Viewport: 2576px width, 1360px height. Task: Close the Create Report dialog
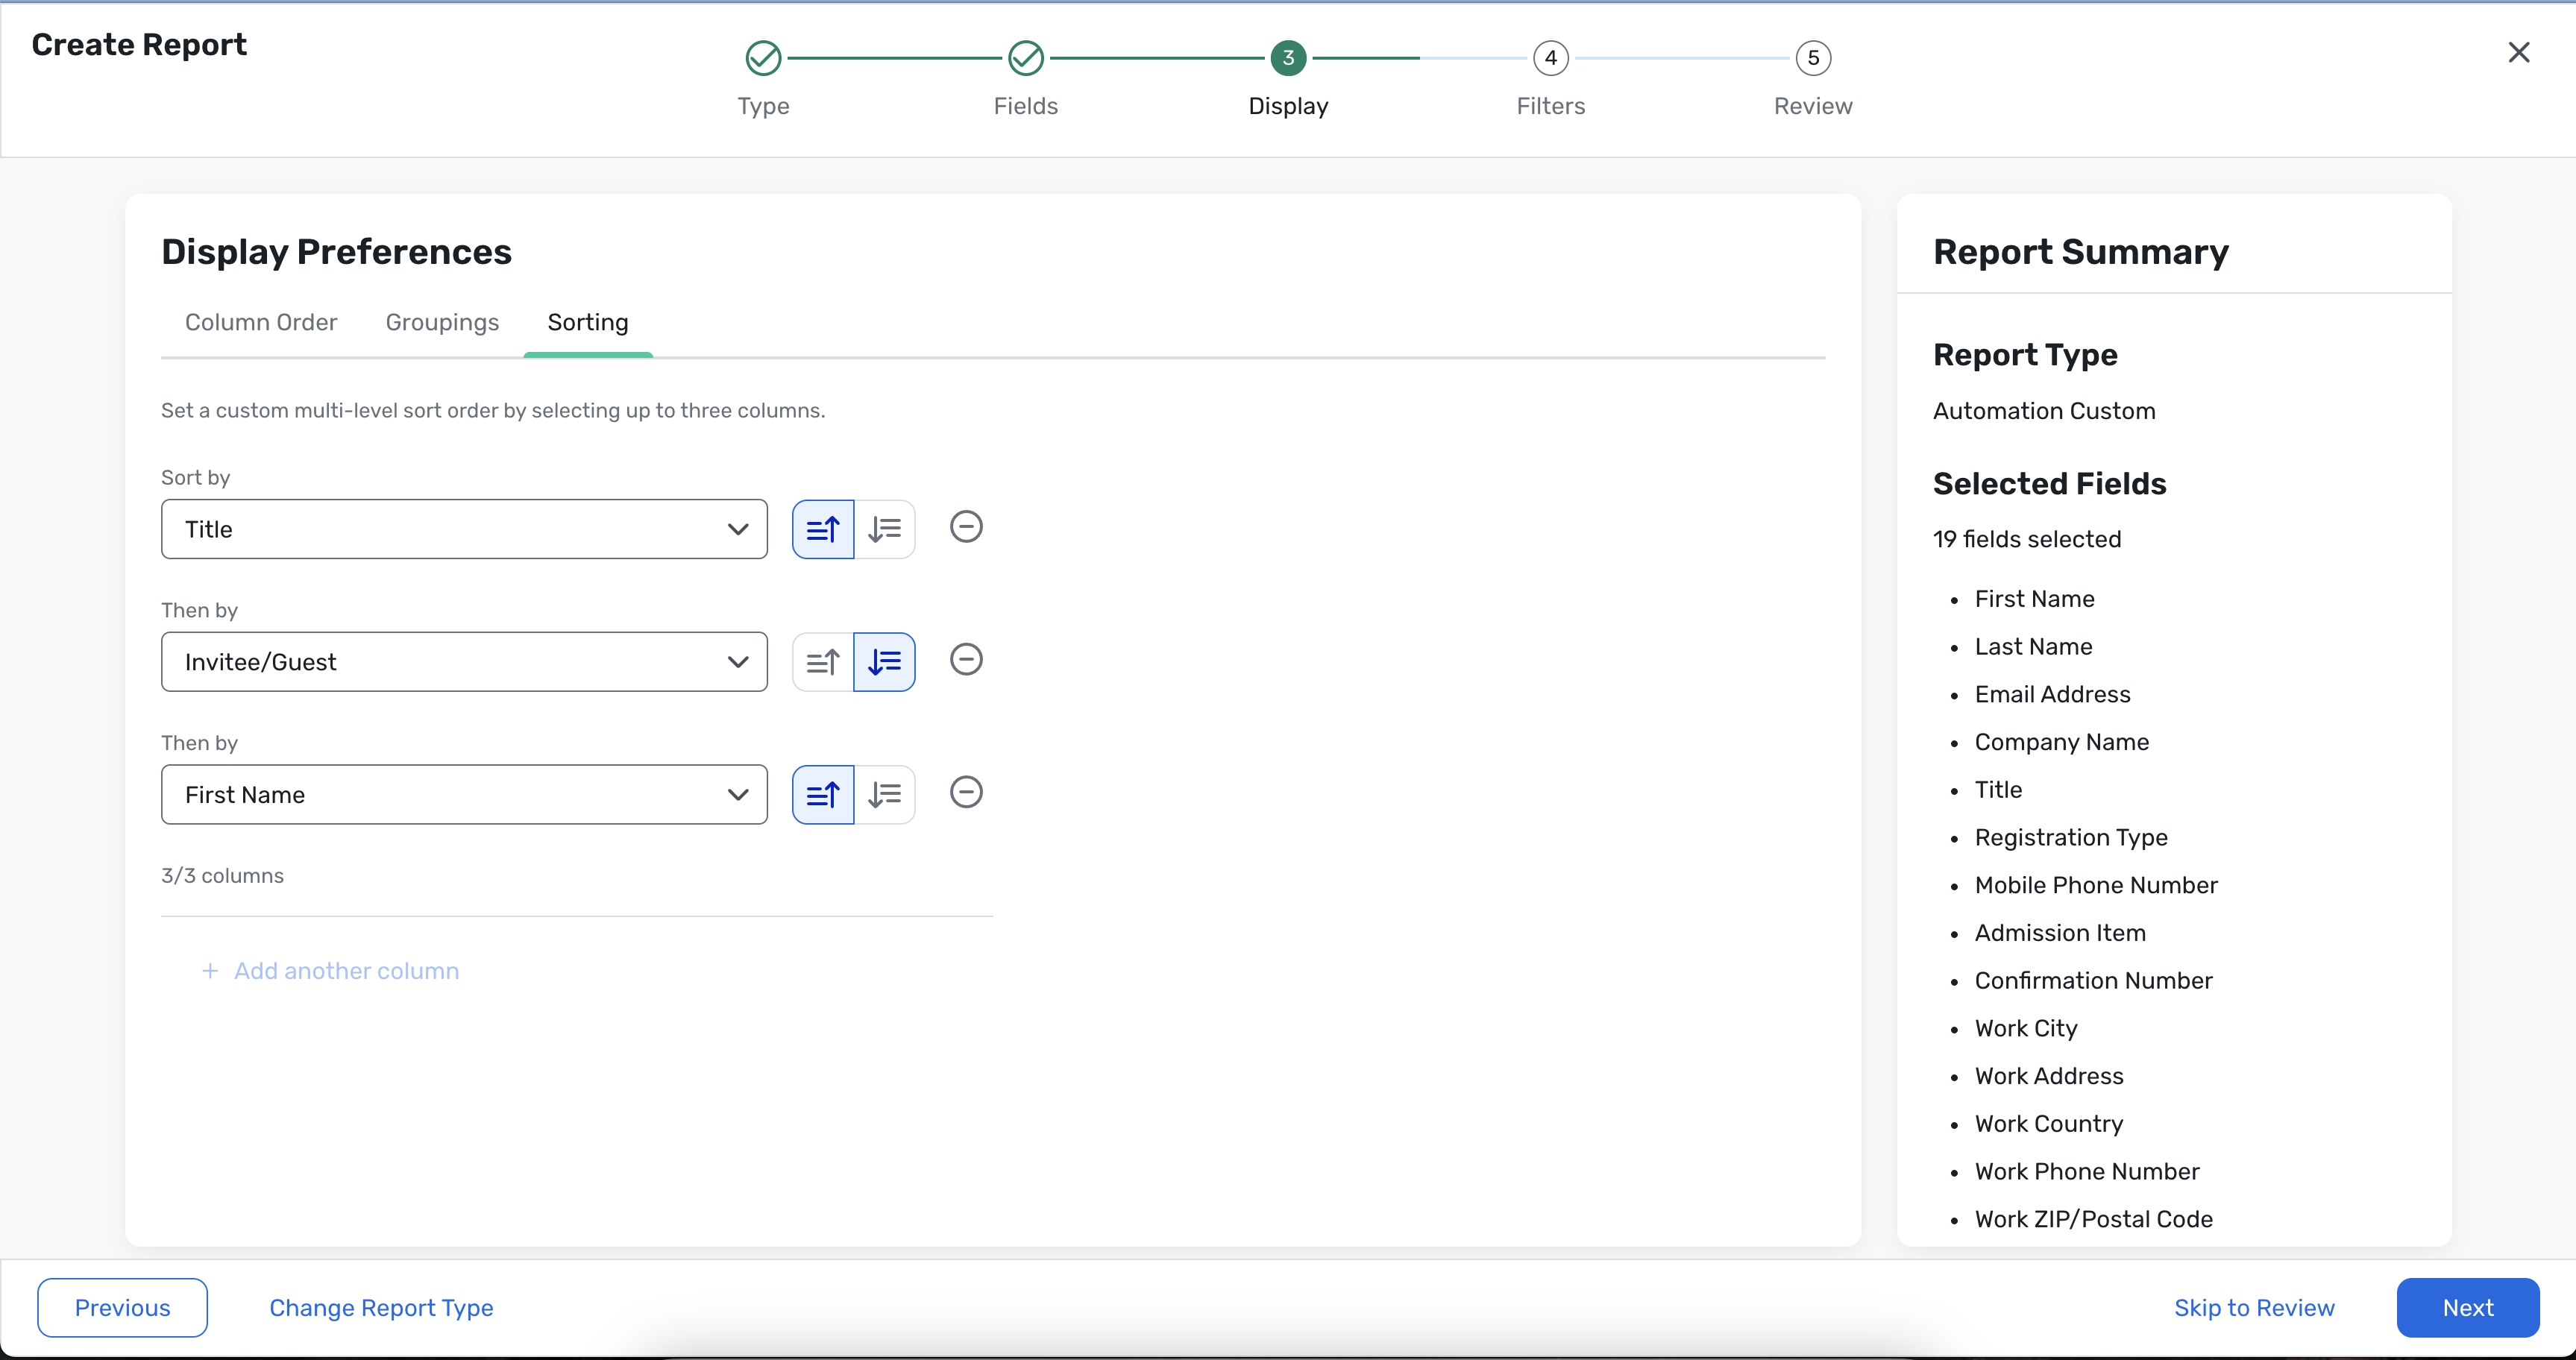click(2518, 52)
